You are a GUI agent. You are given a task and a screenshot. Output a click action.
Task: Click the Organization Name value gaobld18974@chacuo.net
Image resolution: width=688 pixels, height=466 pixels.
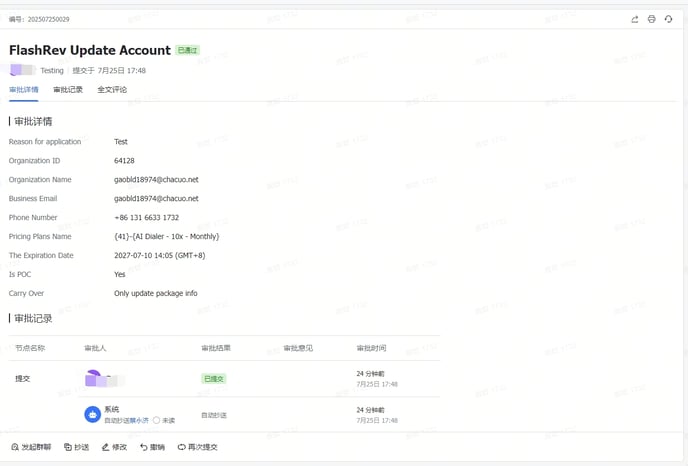tap(156, 179)
